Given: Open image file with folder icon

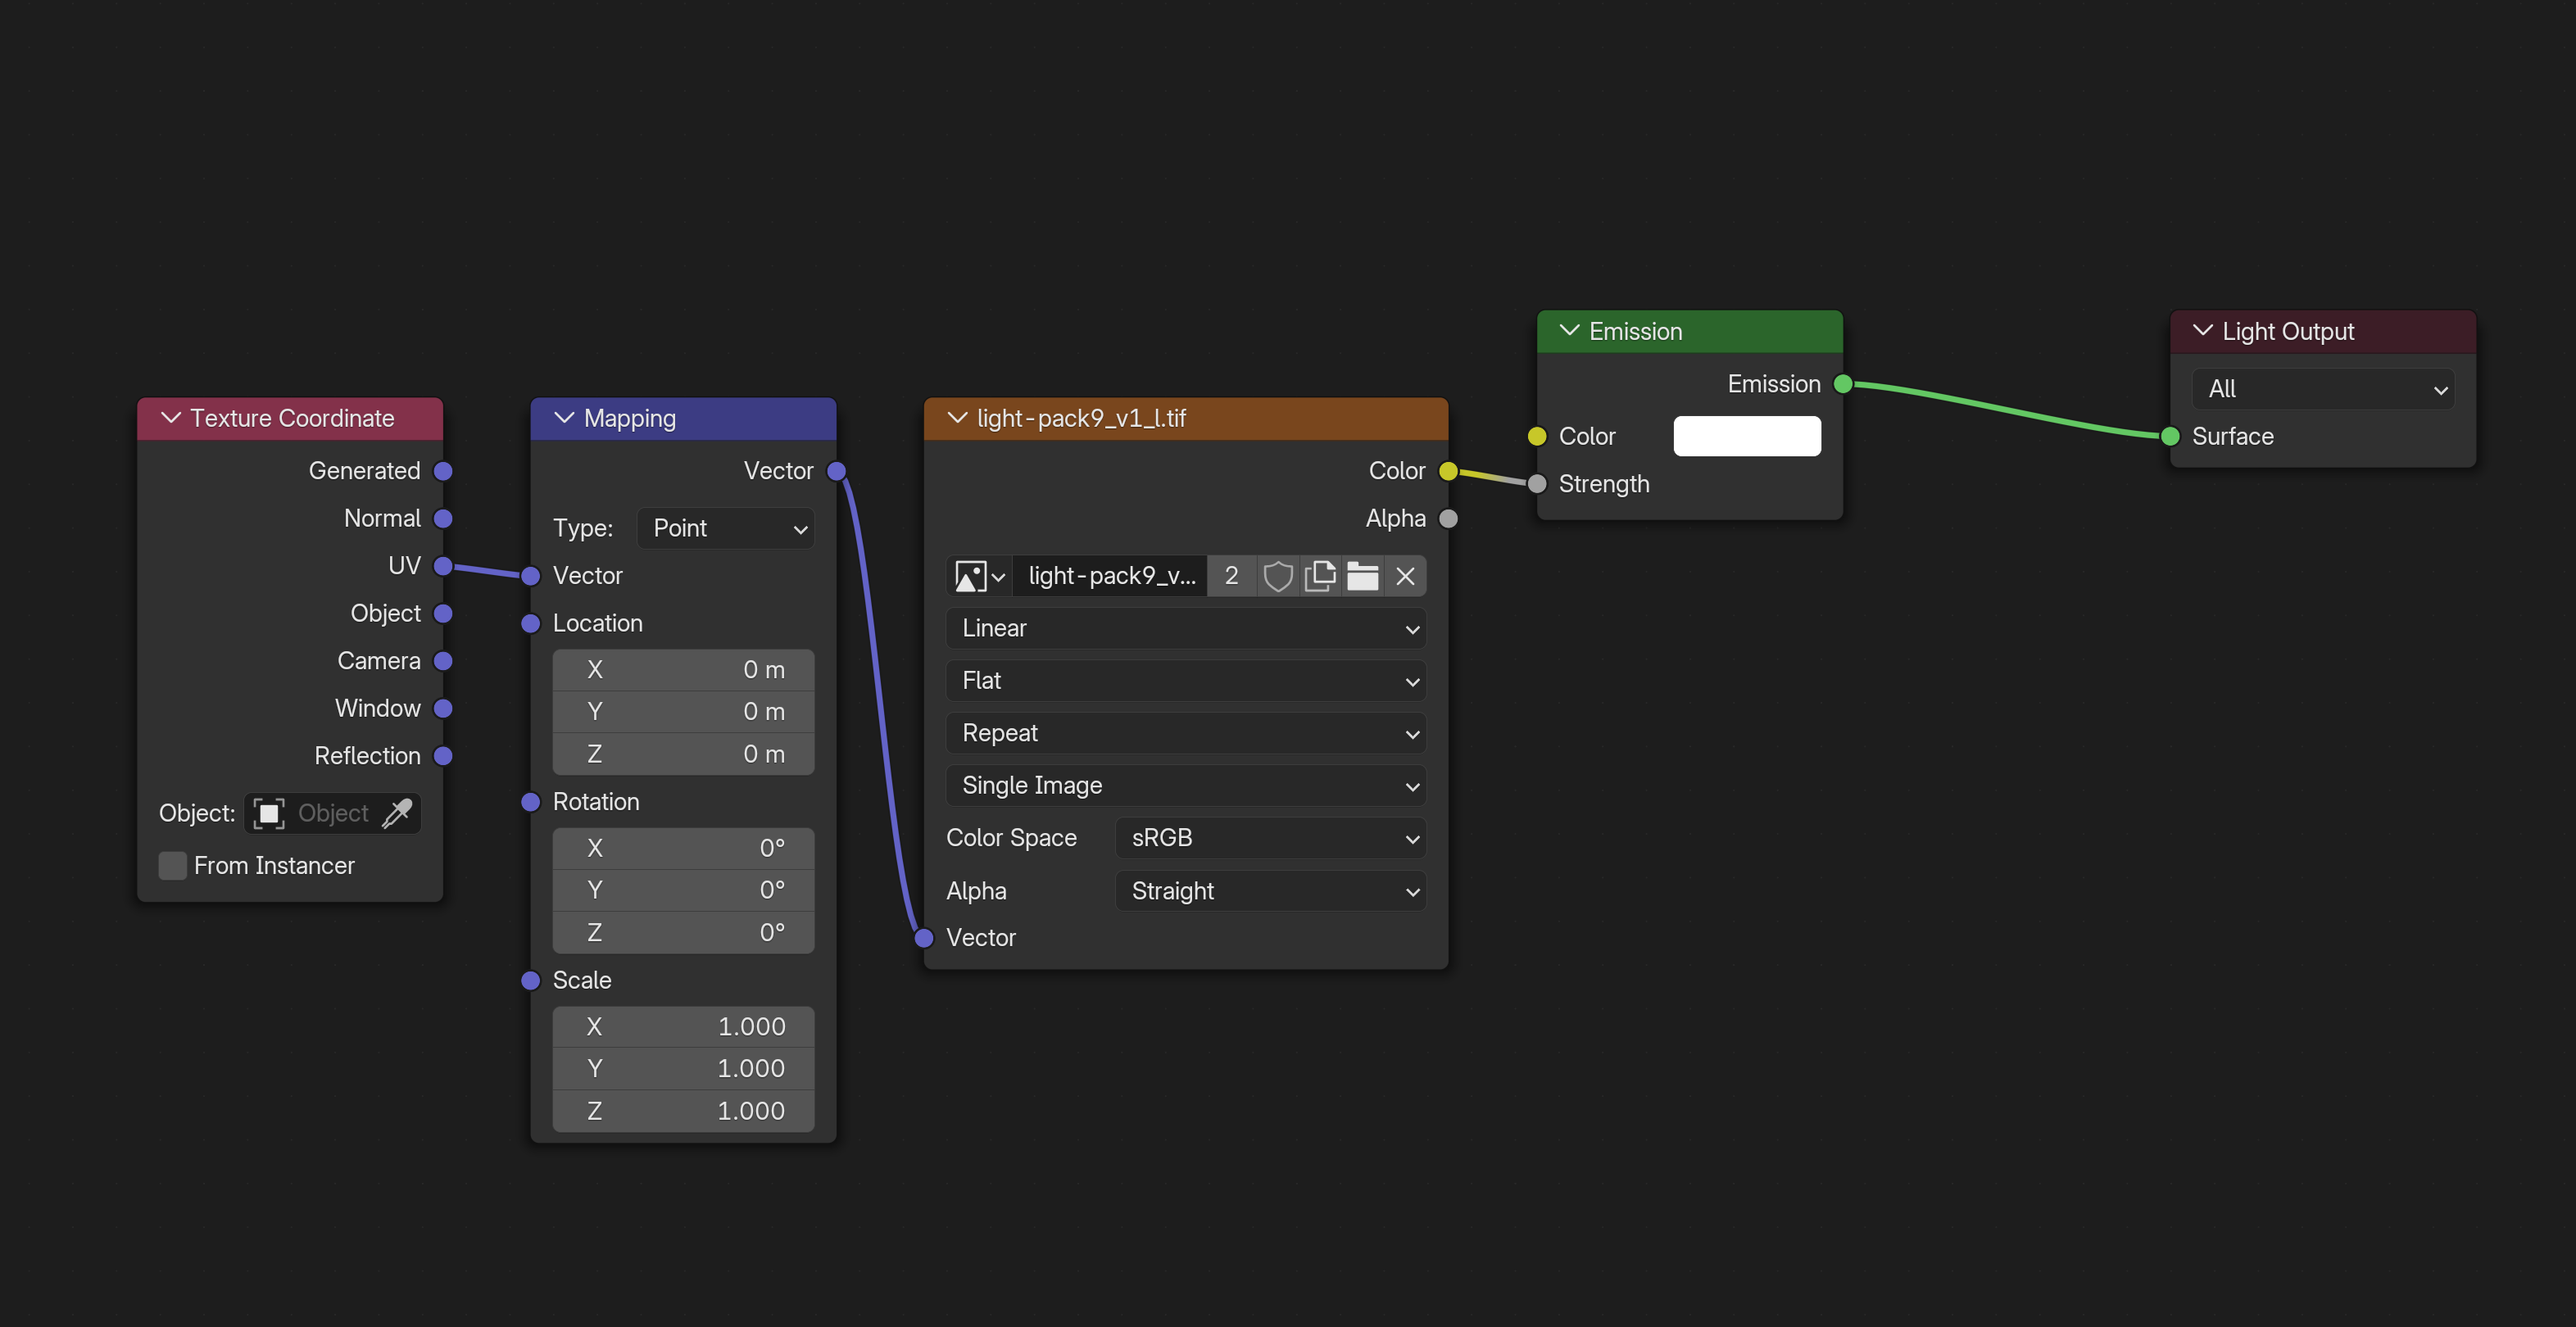Looking at the screenshot, I should click(x=1362, y=576).
